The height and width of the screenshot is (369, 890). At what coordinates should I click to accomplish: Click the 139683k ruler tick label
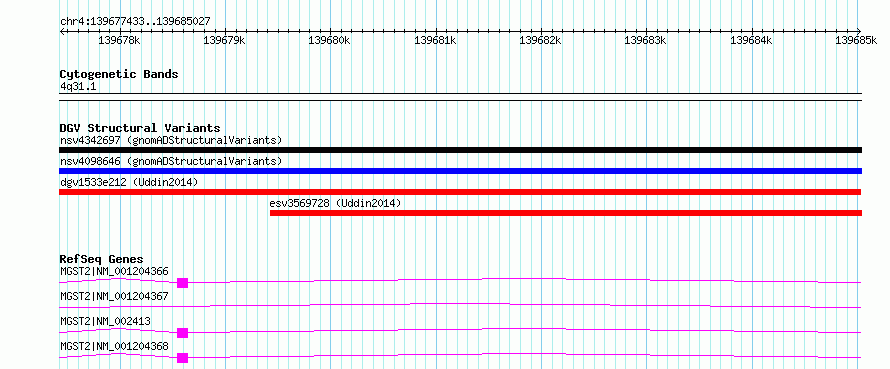point(646,40)
